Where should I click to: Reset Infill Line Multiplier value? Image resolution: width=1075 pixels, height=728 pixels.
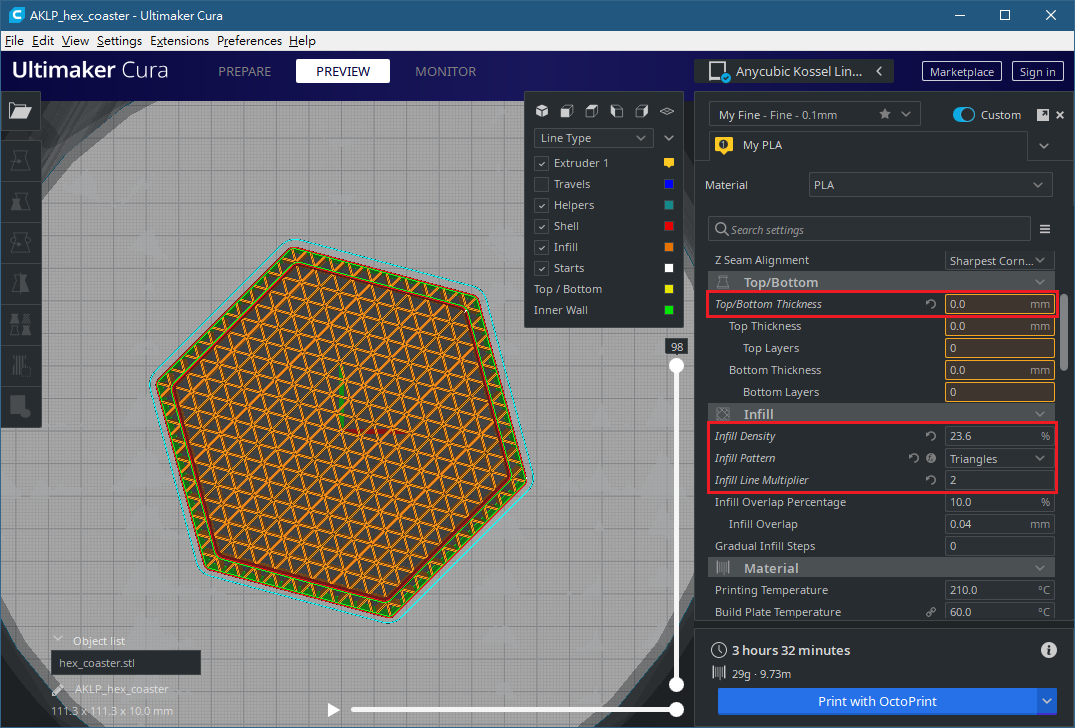pos(930,480)
